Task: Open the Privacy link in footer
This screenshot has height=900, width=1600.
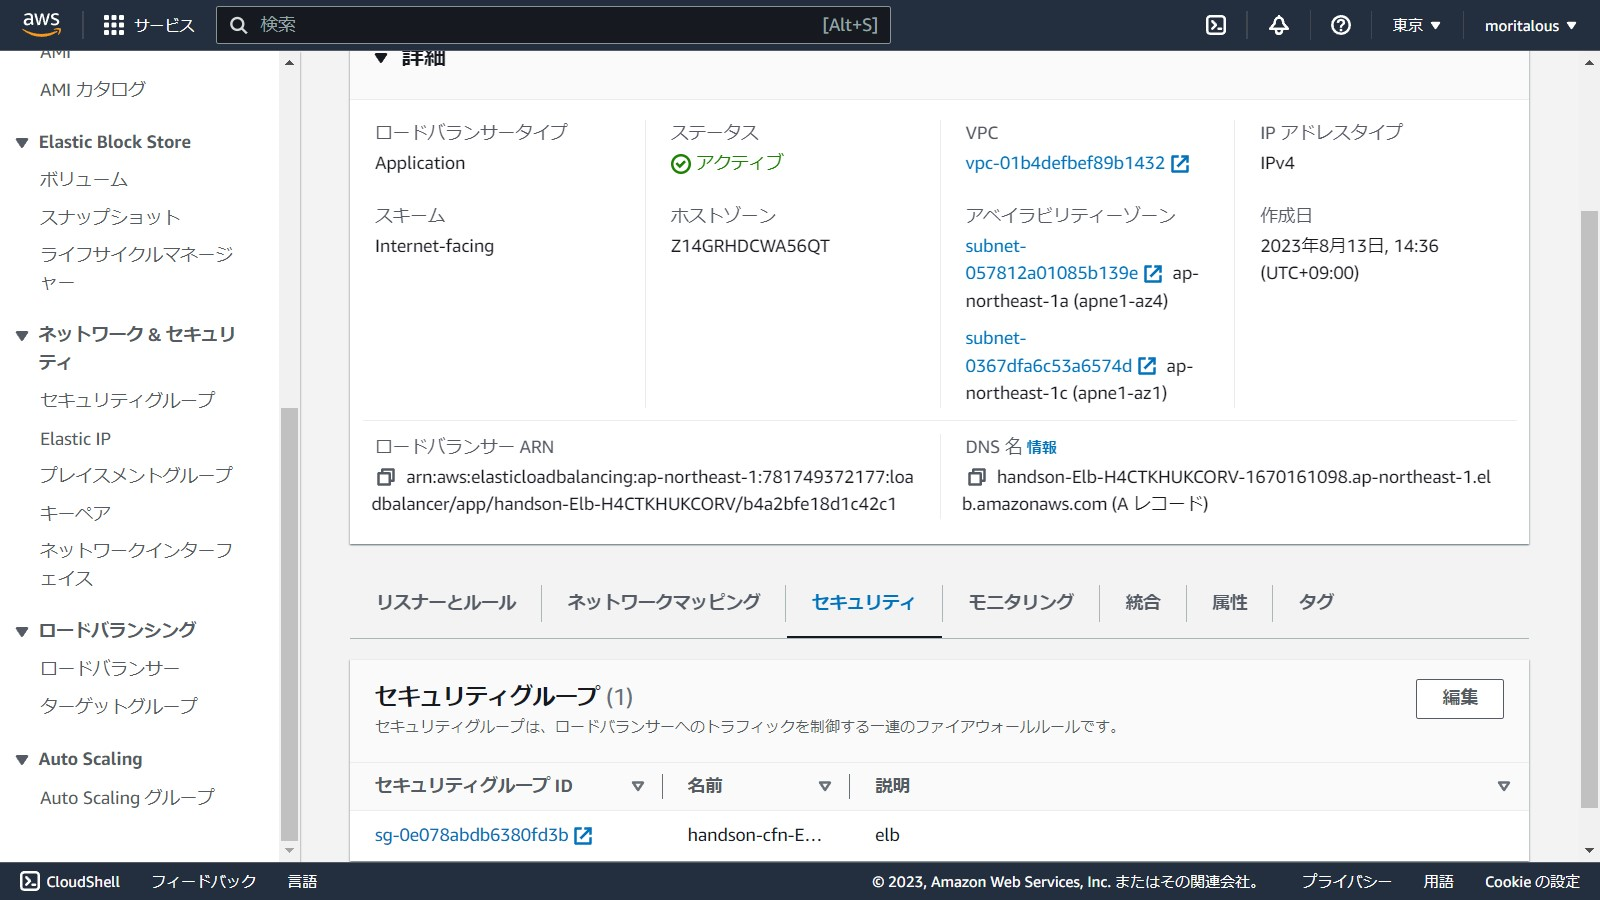Action: pyautogui.click(x=1346, y=881)
